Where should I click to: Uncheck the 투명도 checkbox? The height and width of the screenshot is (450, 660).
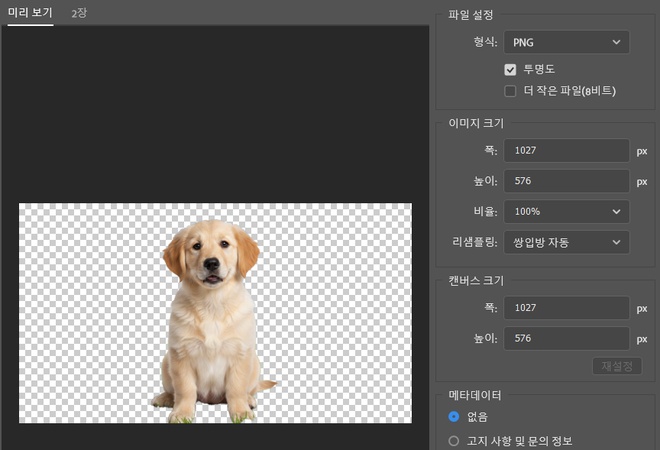pos(511,70)
